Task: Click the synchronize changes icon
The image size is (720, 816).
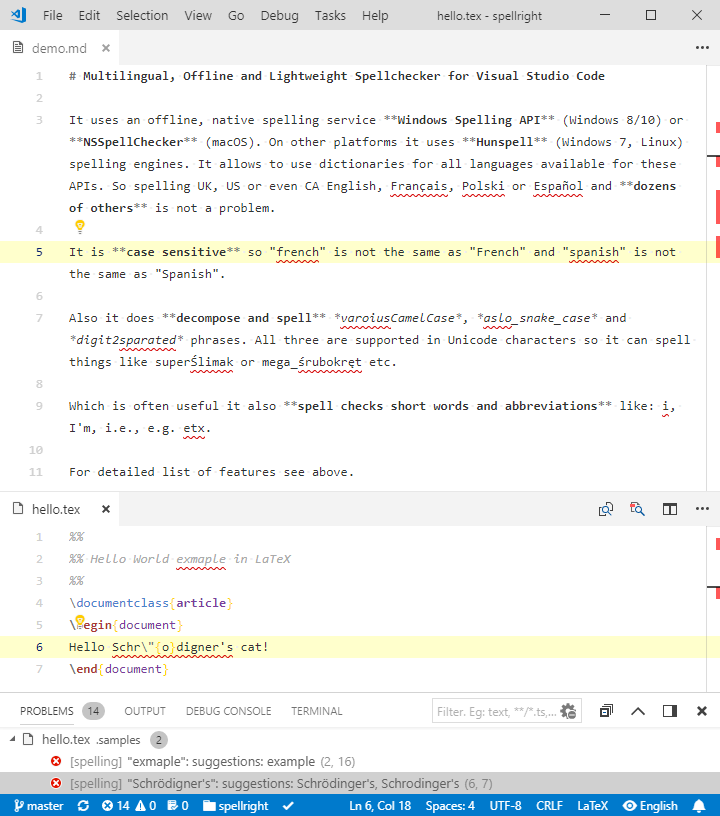Action: (83, 806)
